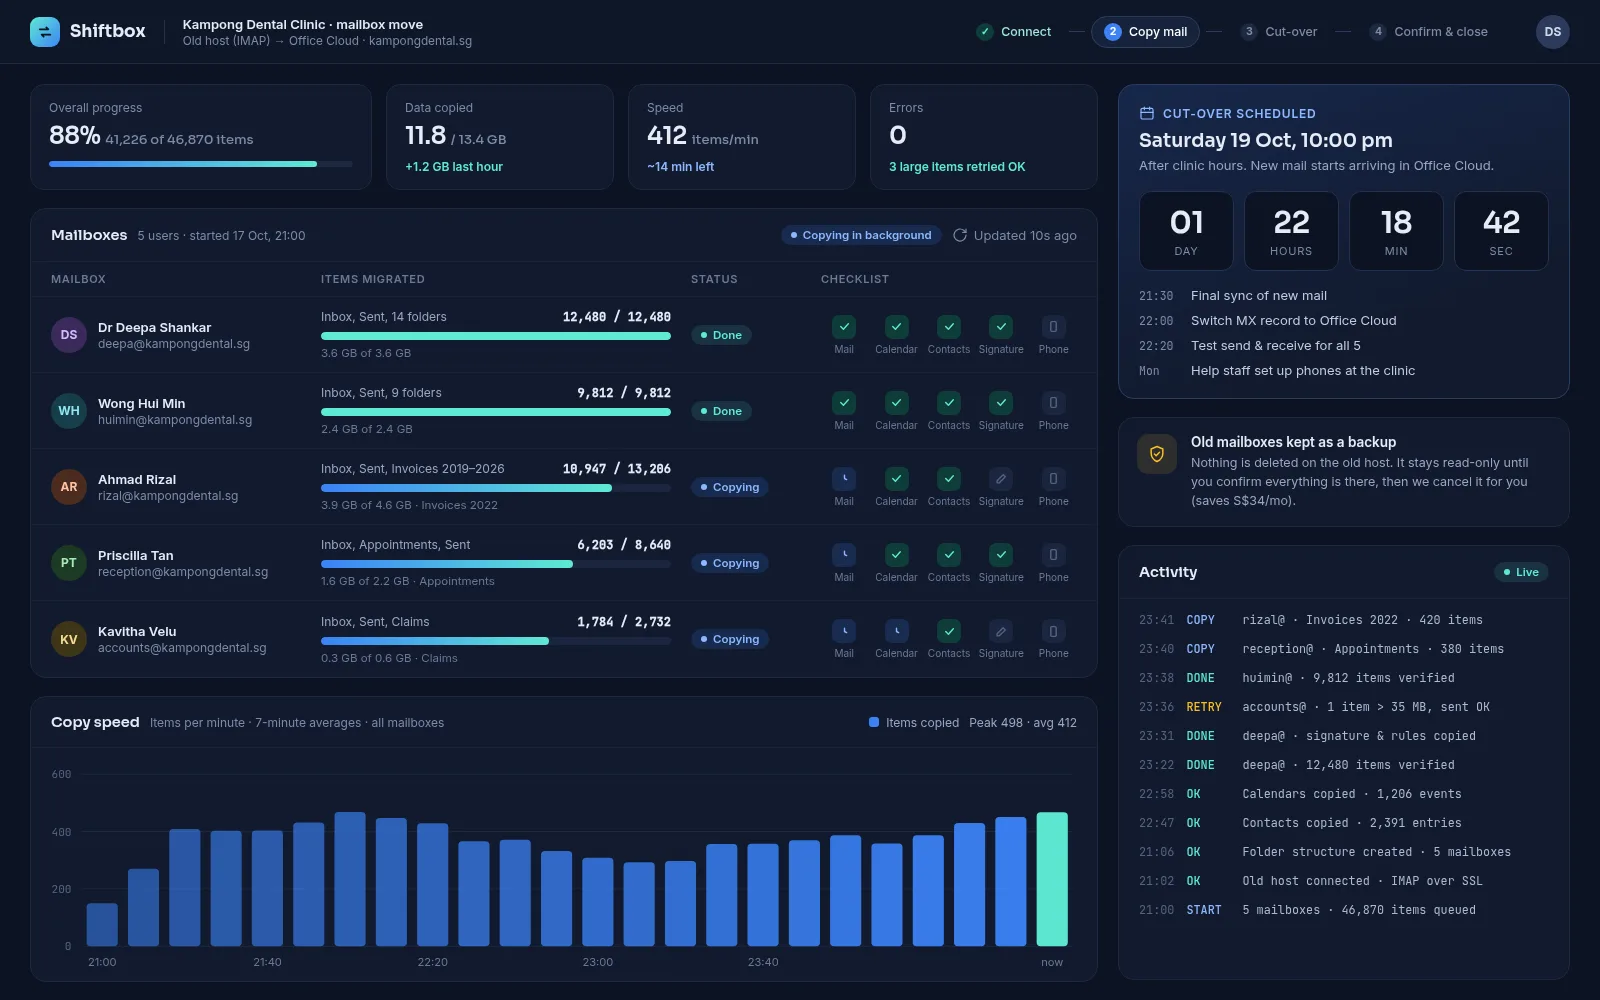The image size is (1600, 1000).
Task: Click 'Switch MX record to Office Cloud' schedule item
Action: tap(1293, 321)
